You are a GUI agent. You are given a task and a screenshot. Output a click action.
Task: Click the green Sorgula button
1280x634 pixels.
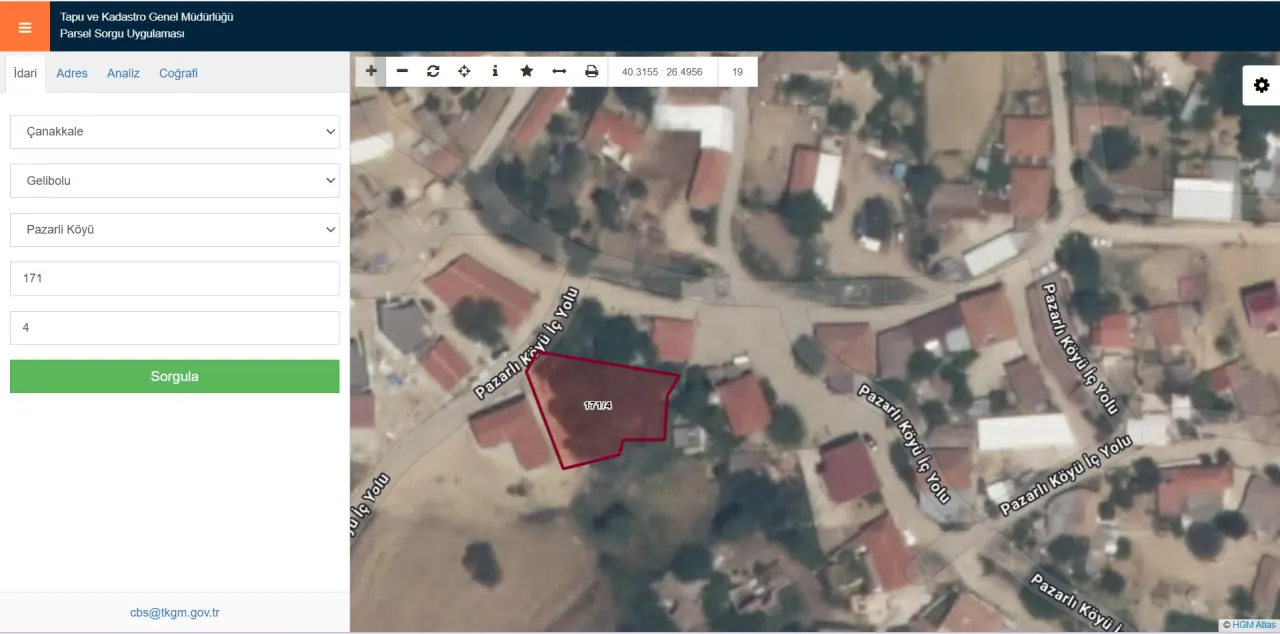pyautogui.click(x=175, y=377)
